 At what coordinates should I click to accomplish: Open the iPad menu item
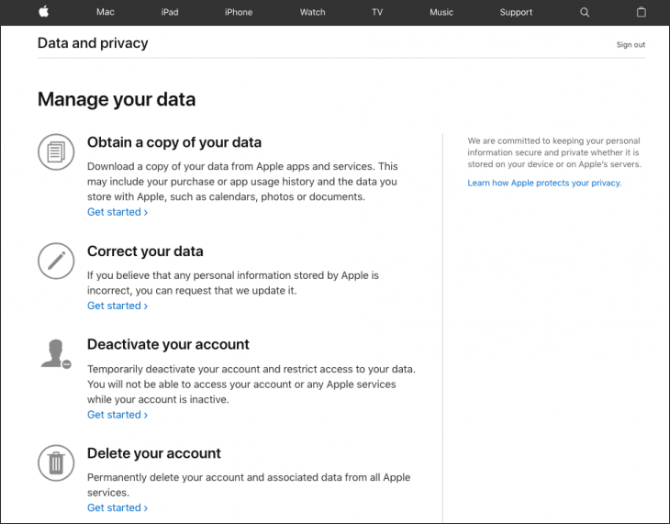click(x=170, y=12)
